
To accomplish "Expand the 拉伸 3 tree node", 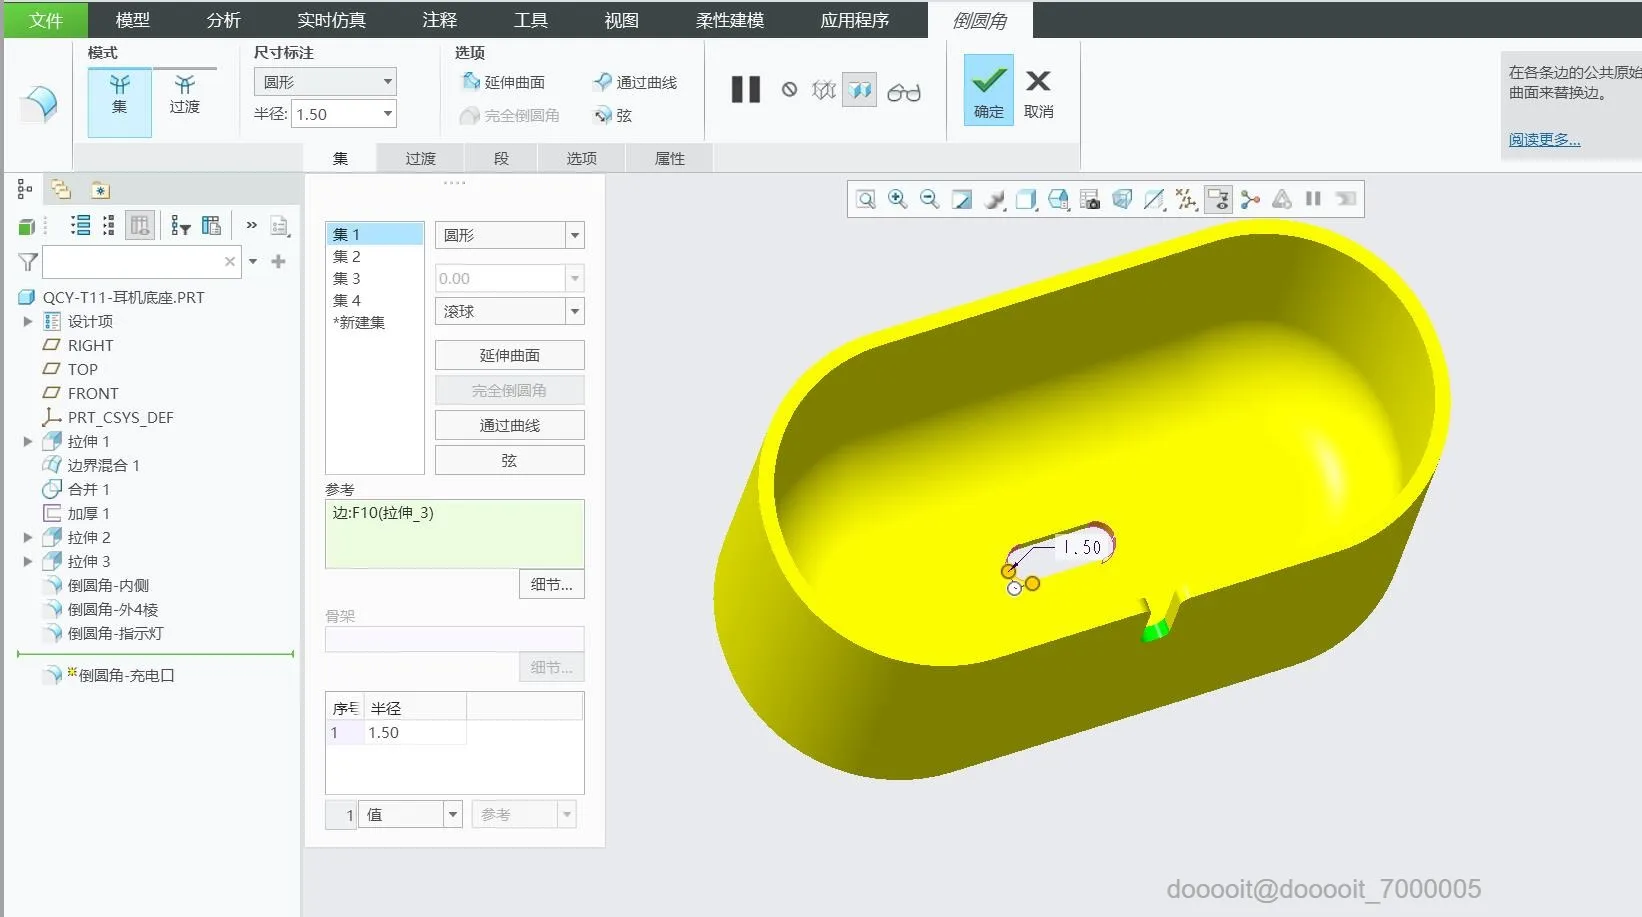I will coord(28,561).
